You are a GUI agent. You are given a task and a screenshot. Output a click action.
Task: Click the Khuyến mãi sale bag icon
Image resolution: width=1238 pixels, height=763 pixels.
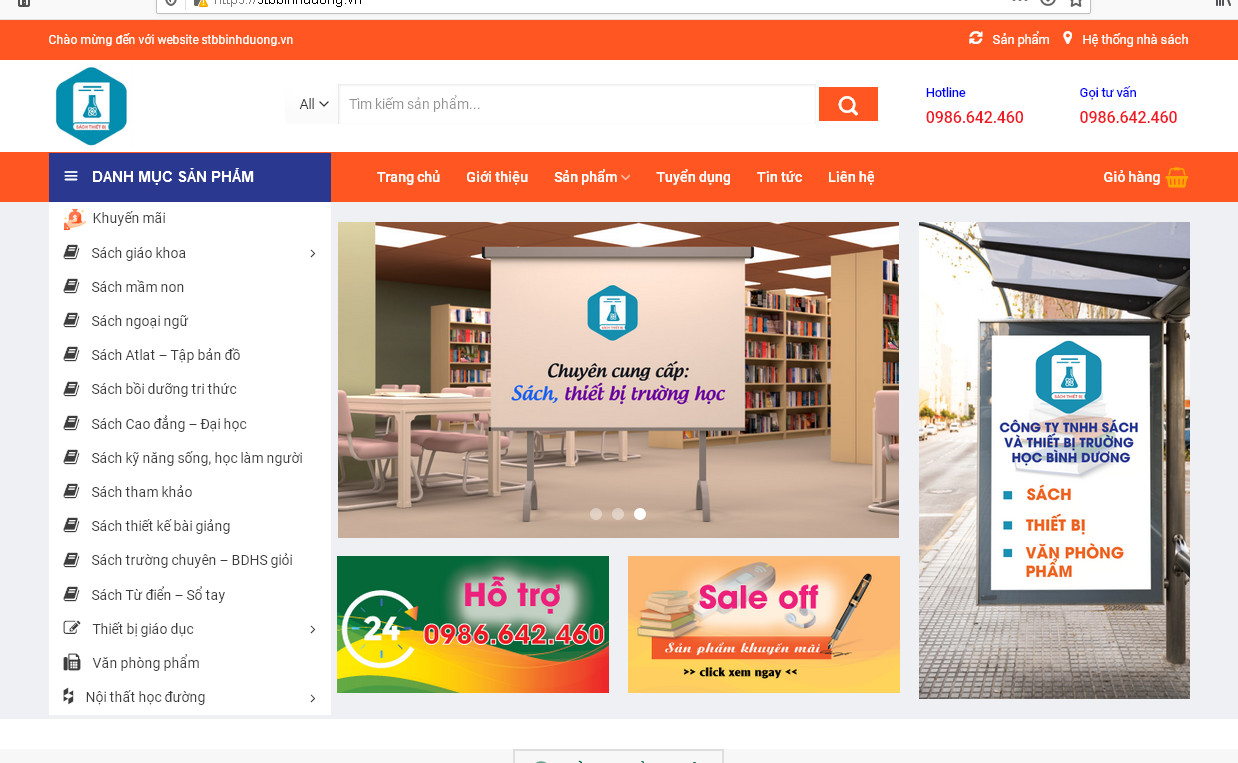coord(74,219)
